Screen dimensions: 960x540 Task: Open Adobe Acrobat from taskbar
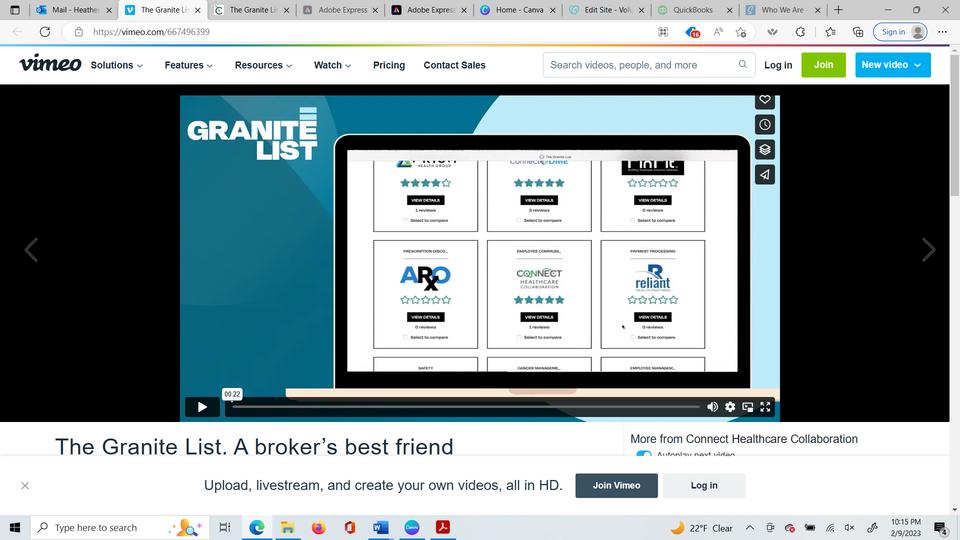coord(443,527)
